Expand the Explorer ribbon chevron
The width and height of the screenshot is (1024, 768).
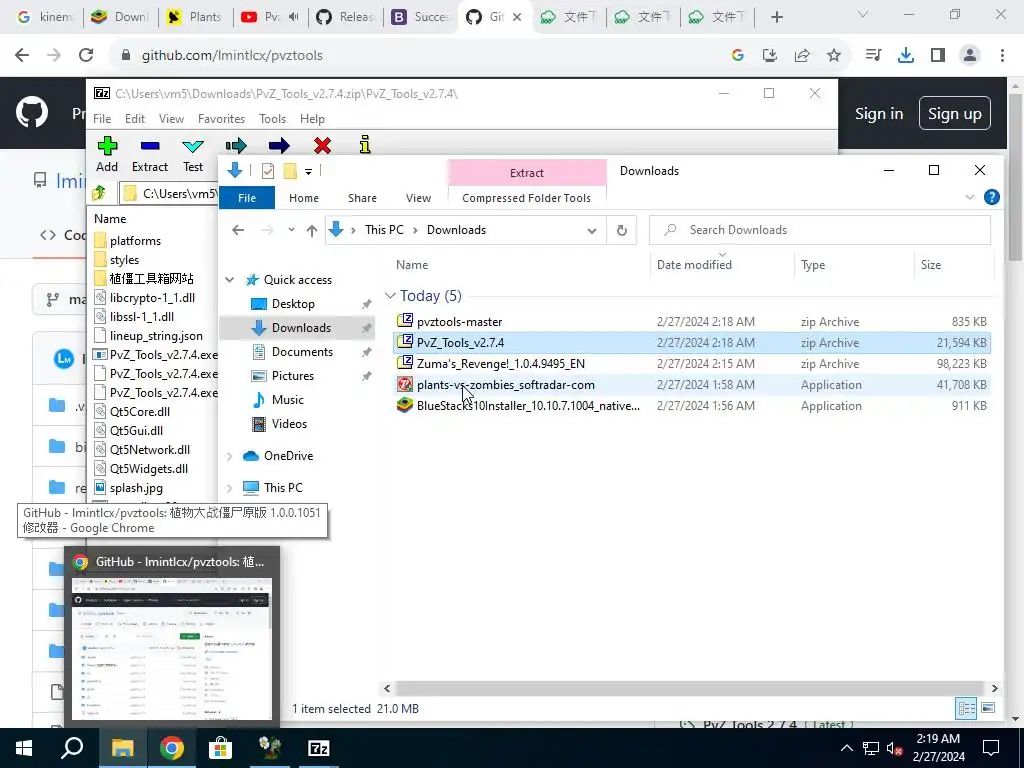pos(969,197)
